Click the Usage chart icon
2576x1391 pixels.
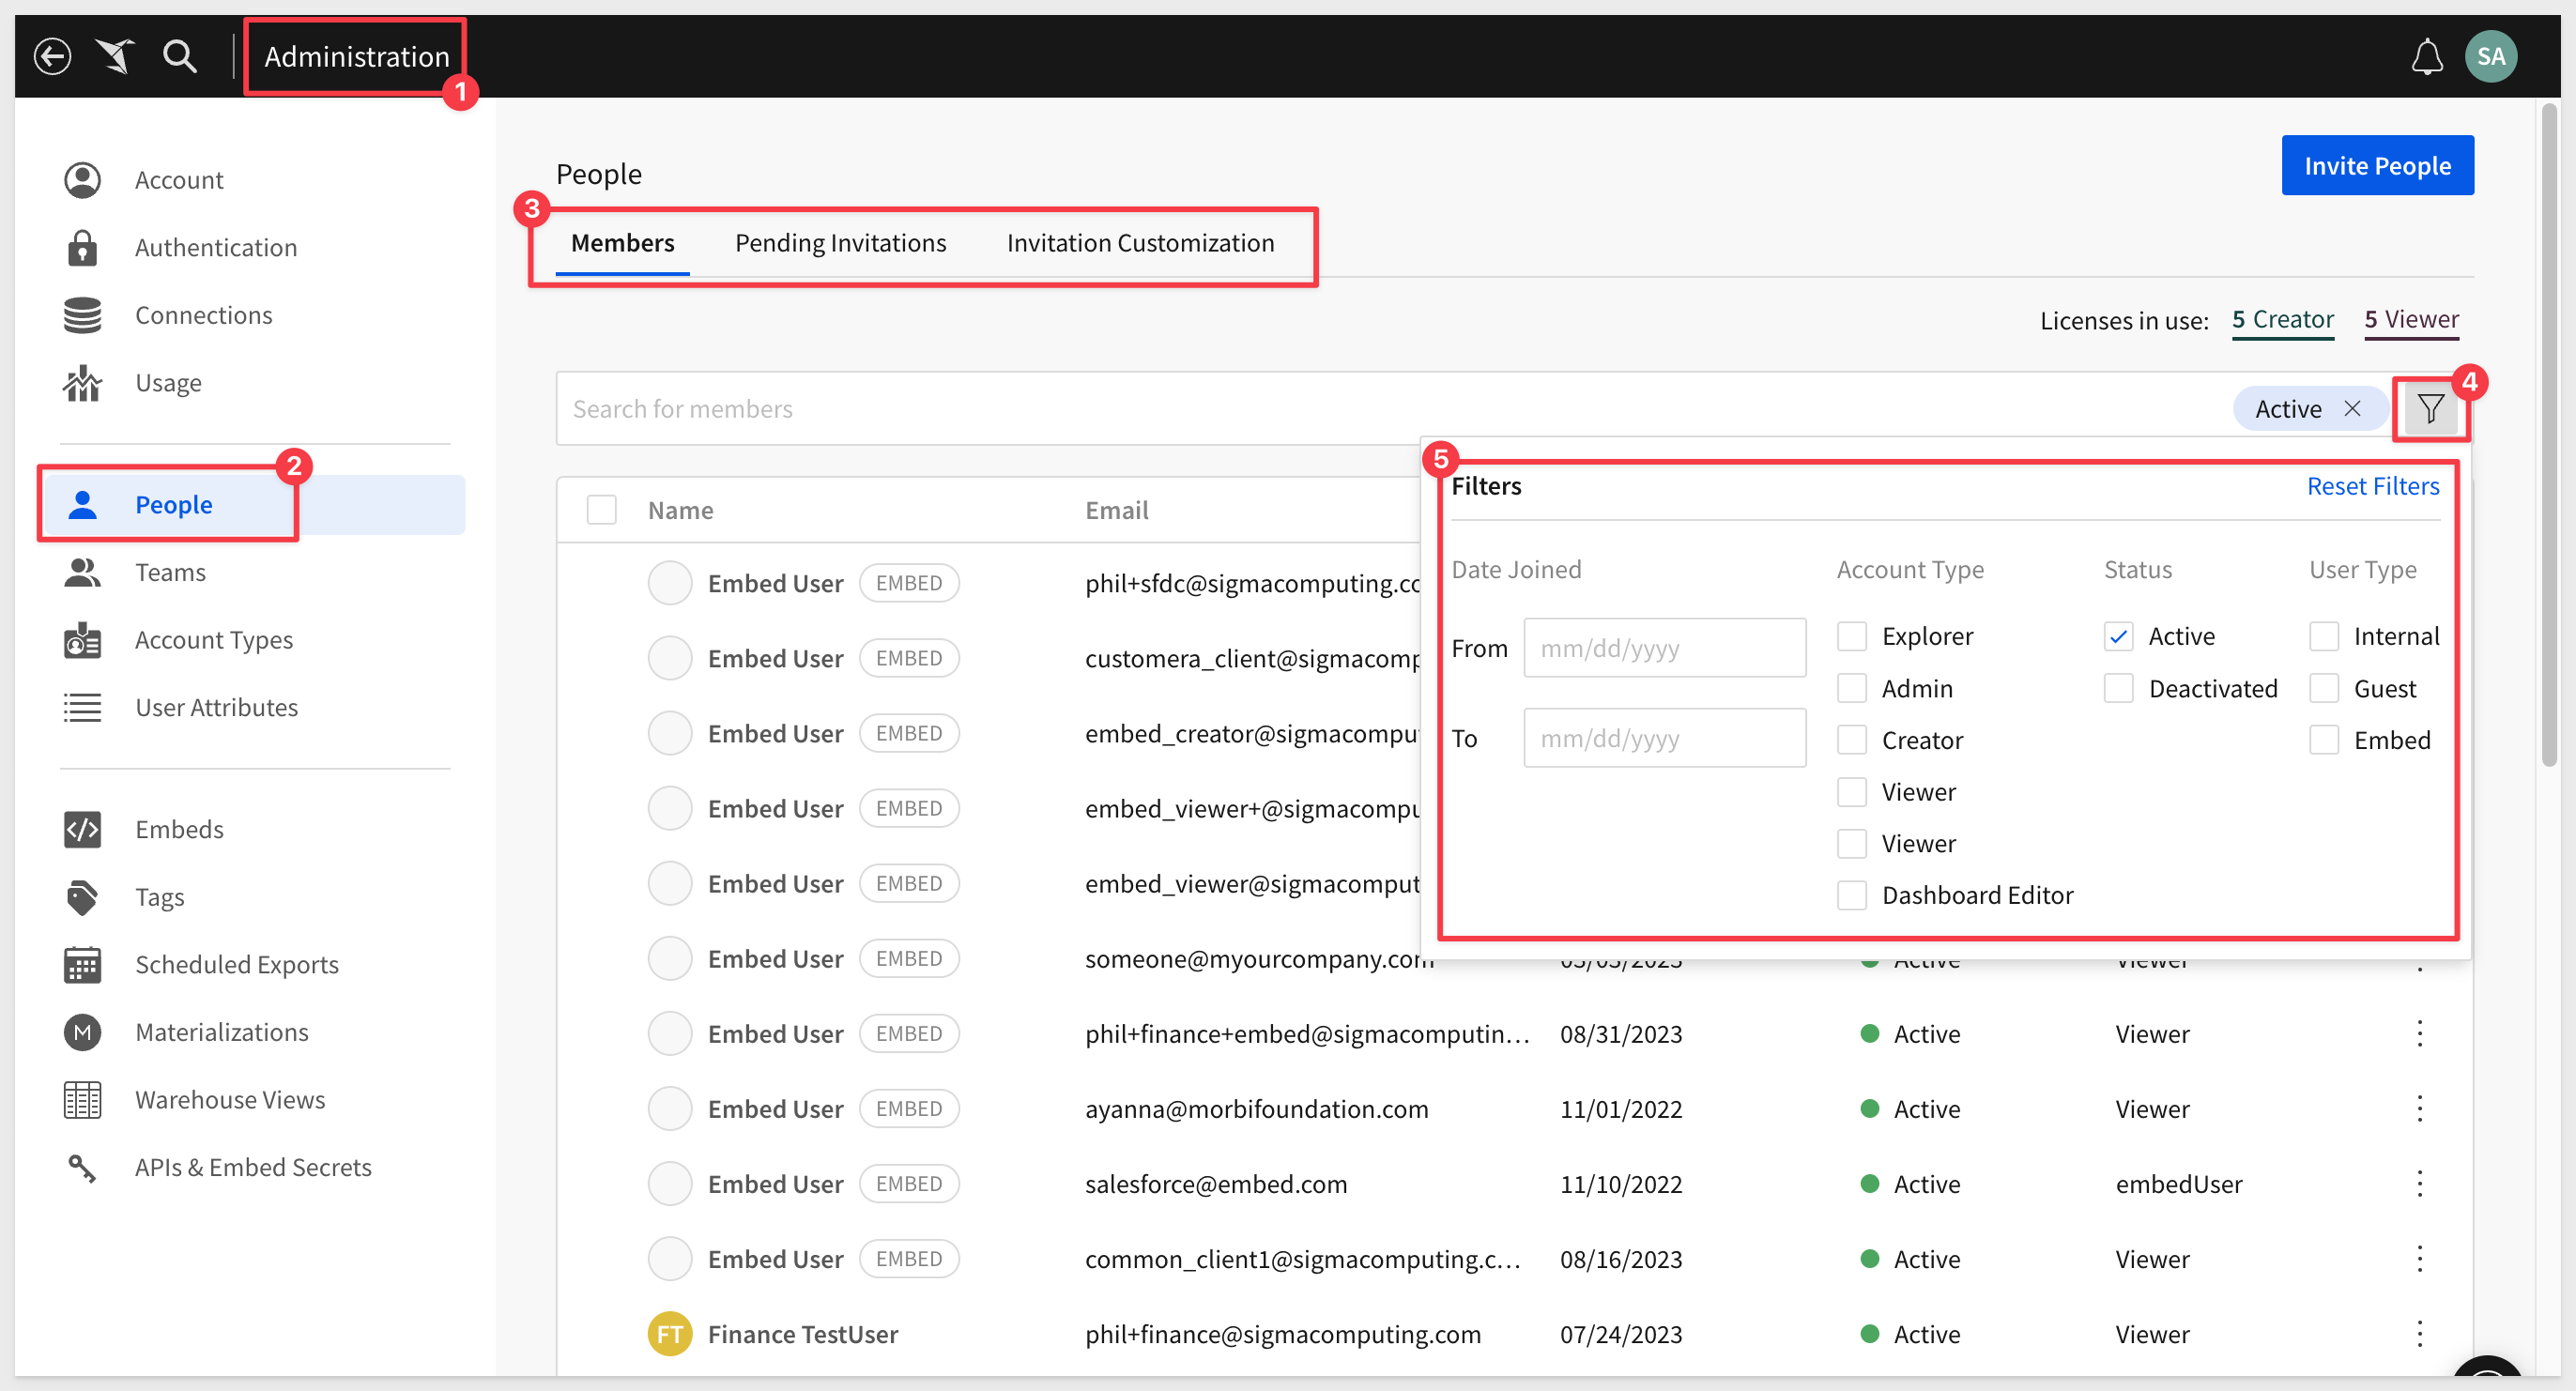pyautogui.click(x=82, y=383)
